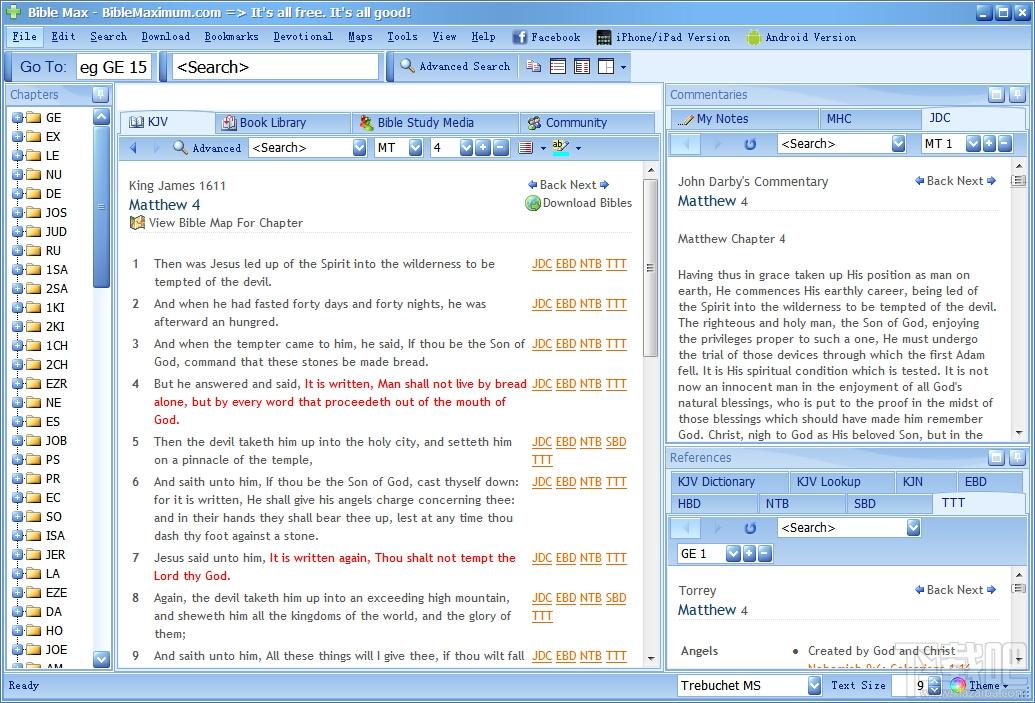Click the JDC link for verse 1
Image resolution: width=1035 pixels, height=703 pixels.
[x=542, y=264]
